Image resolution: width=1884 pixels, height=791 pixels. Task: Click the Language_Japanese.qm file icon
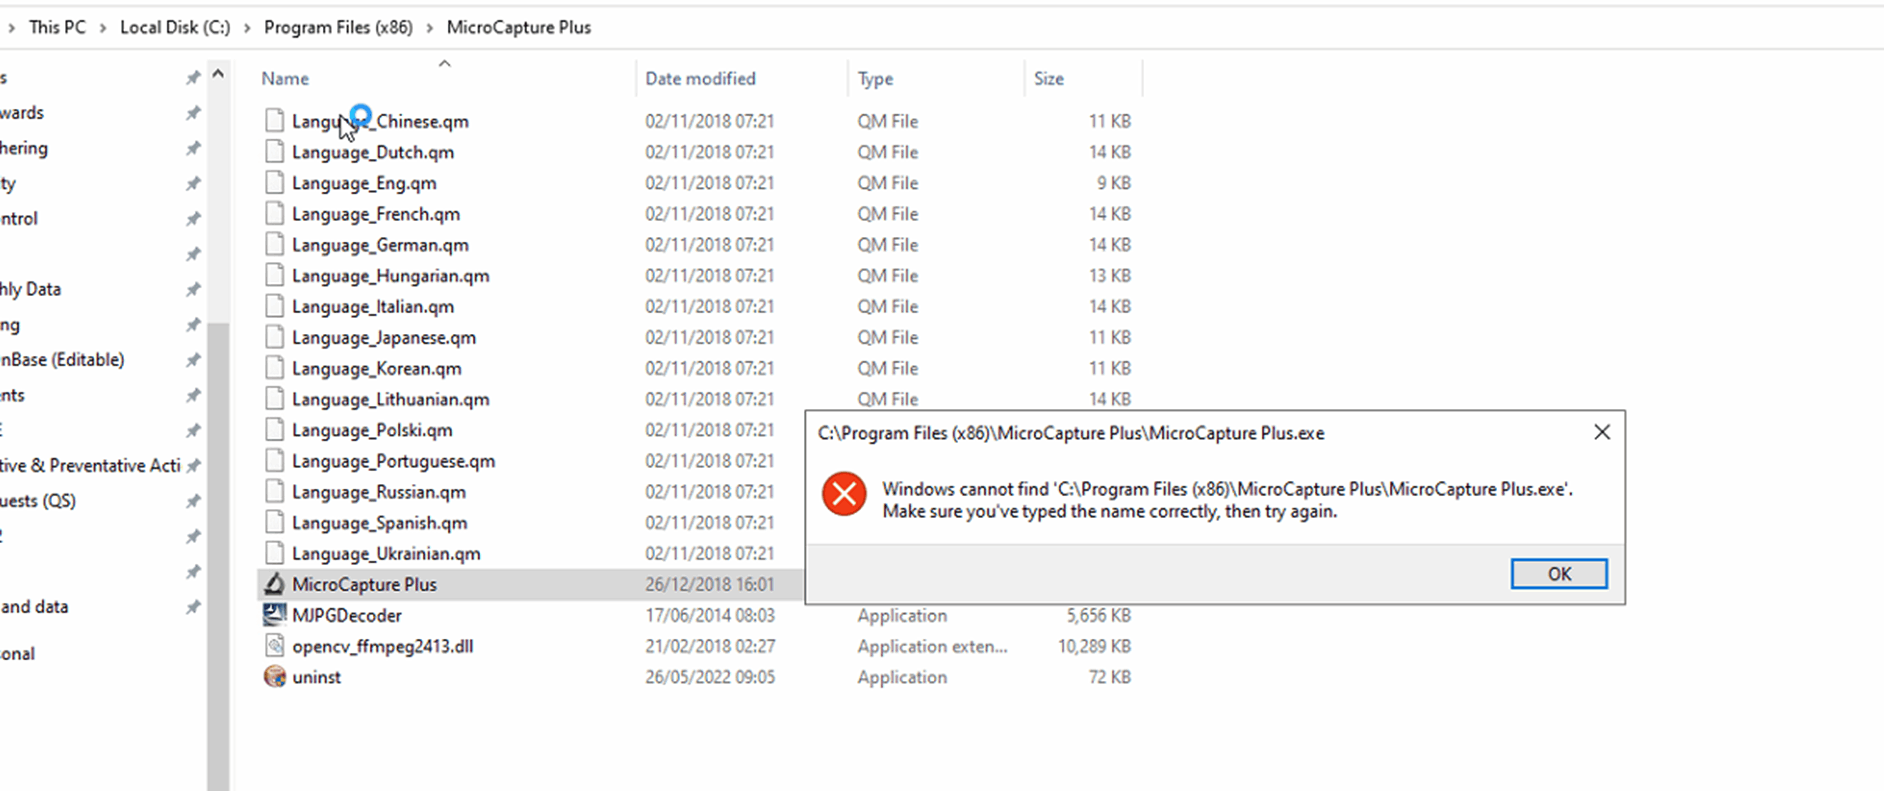click(274, 338)
